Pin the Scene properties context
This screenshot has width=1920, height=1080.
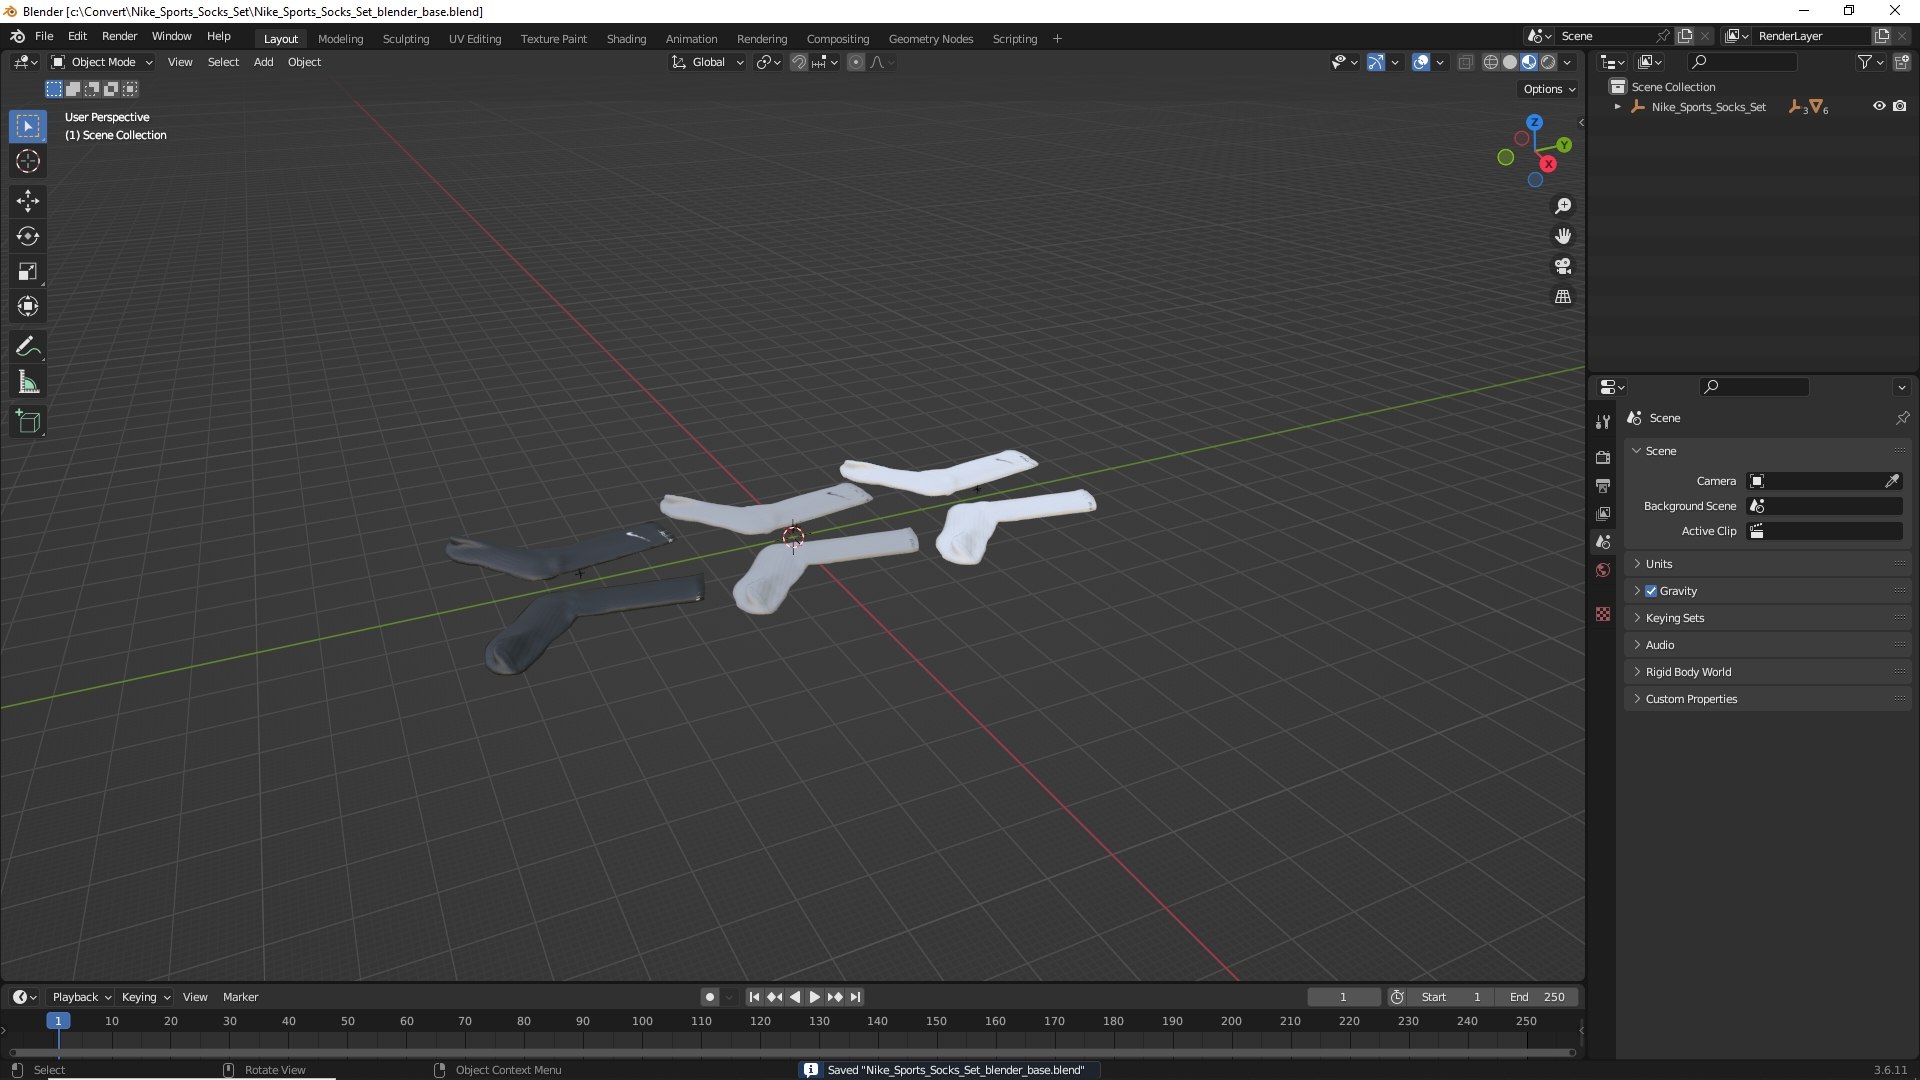tap(1902, 418)
